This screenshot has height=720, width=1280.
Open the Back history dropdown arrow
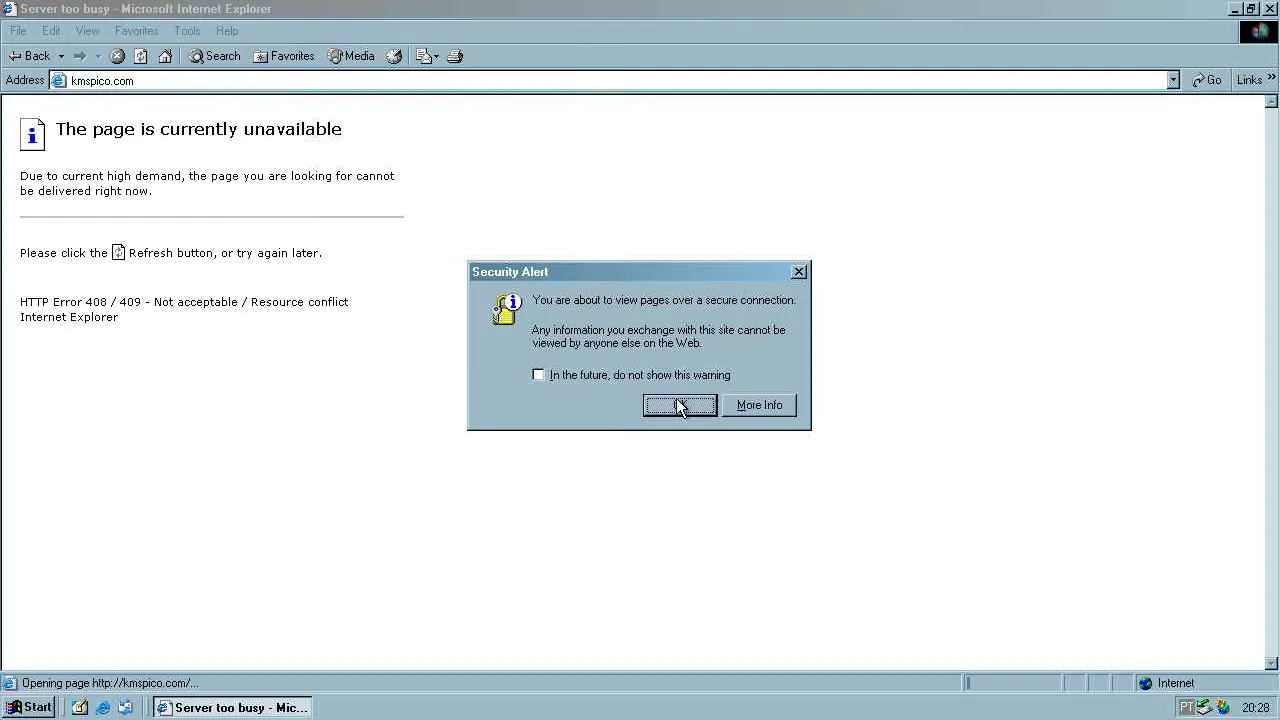(61, 56)
